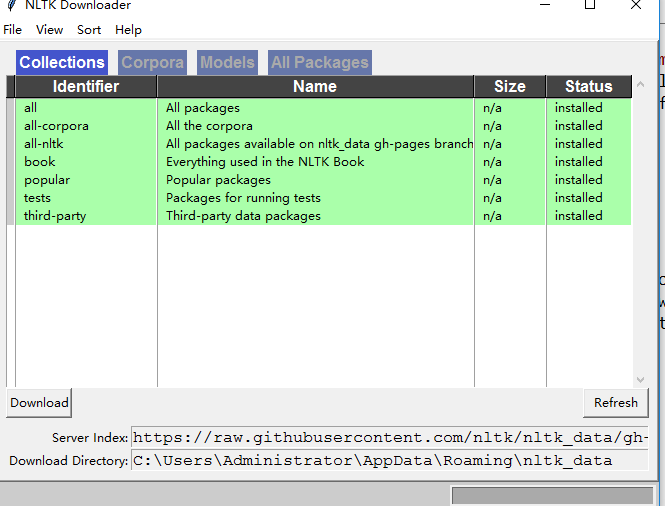The height and width of the screenshot is (506, 665).
Task: Select the 'all-corpora' identifier
Action: click(56, 126)
